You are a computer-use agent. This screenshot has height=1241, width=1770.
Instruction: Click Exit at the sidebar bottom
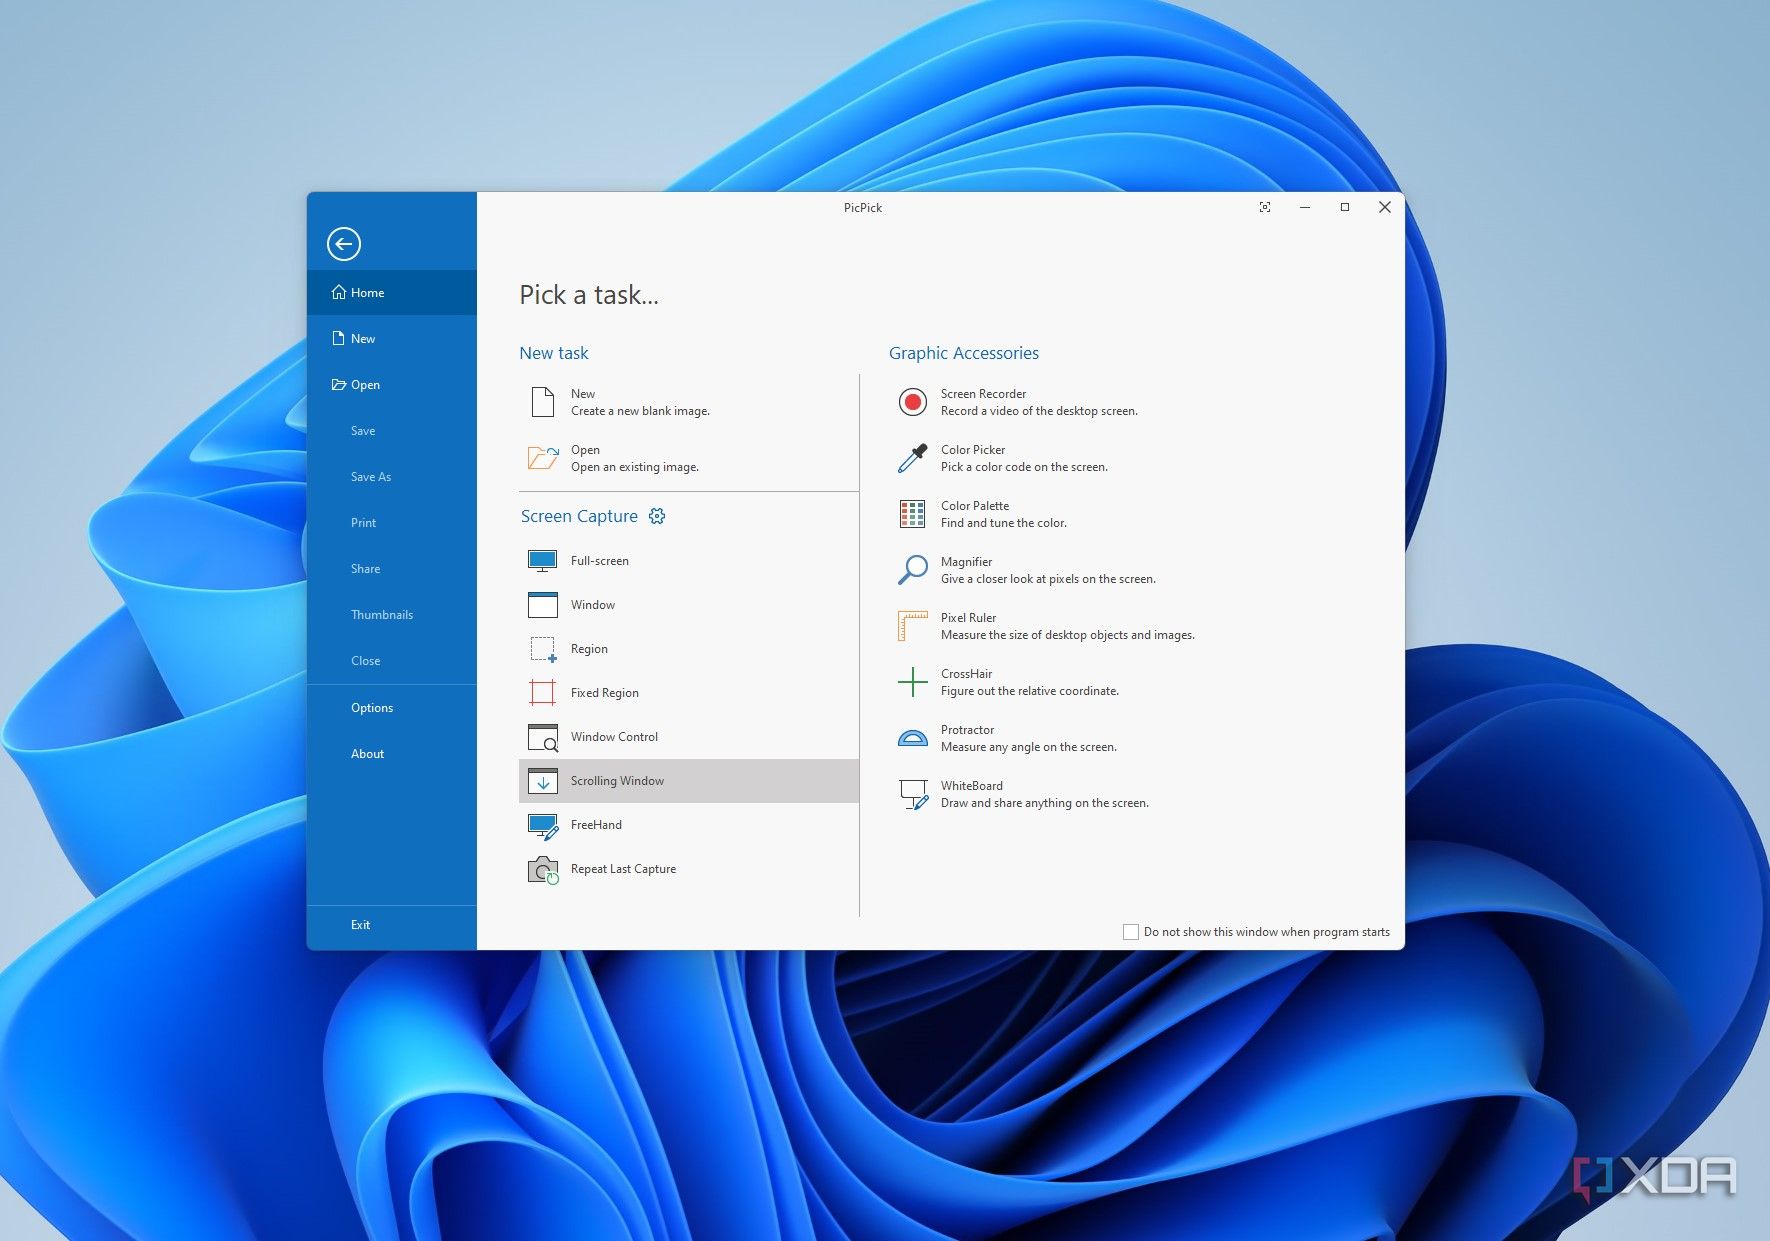(x=360, y=925)
